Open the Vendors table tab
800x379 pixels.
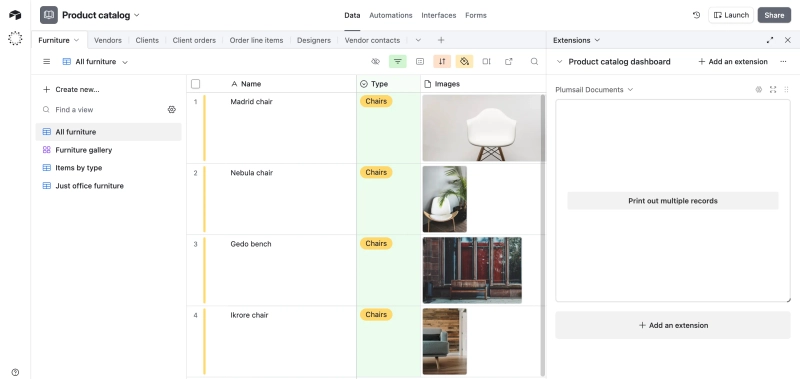tap(108, 40)
